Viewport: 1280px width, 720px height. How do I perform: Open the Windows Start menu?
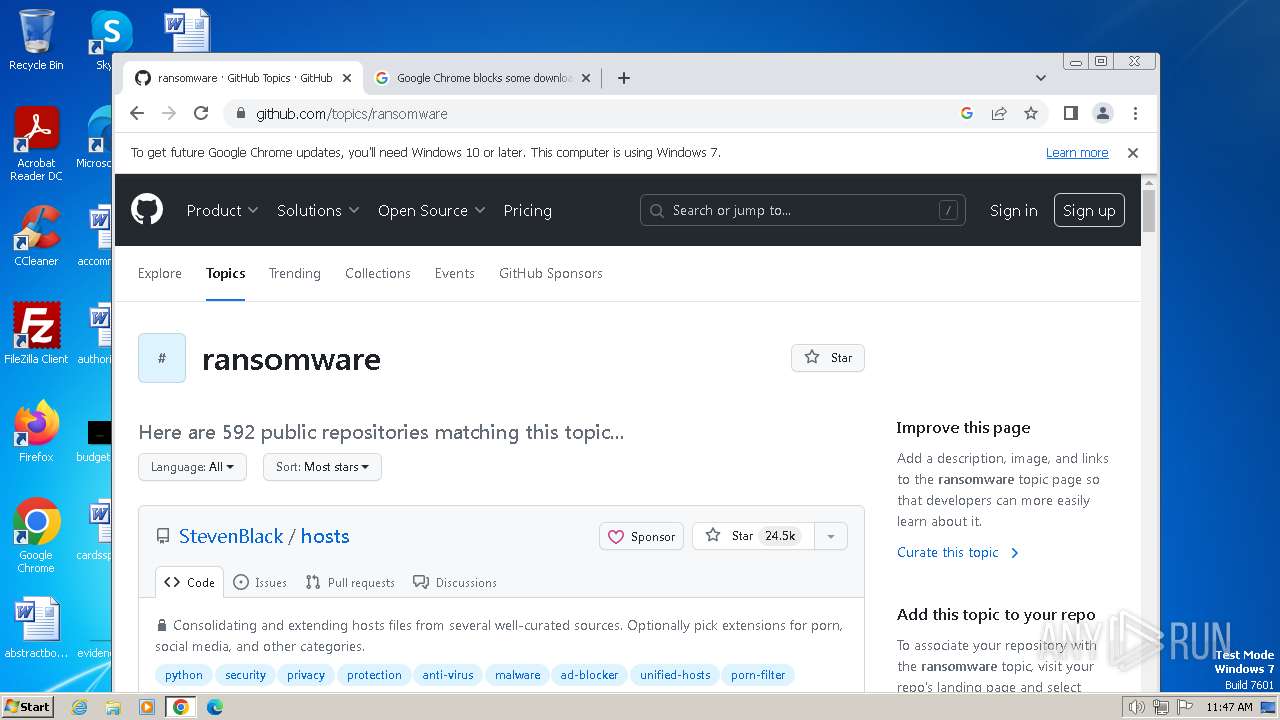(28, 707)
